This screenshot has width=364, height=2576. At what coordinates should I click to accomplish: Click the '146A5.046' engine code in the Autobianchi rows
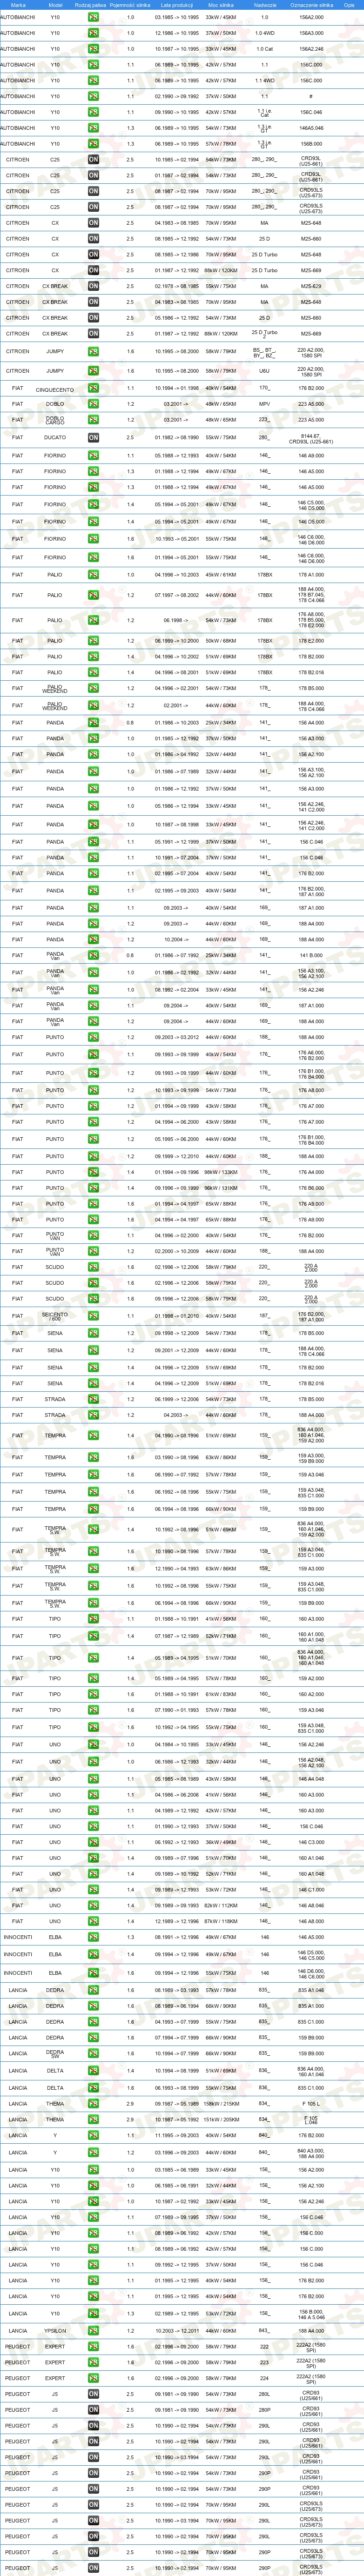click(x=311, y=128)
